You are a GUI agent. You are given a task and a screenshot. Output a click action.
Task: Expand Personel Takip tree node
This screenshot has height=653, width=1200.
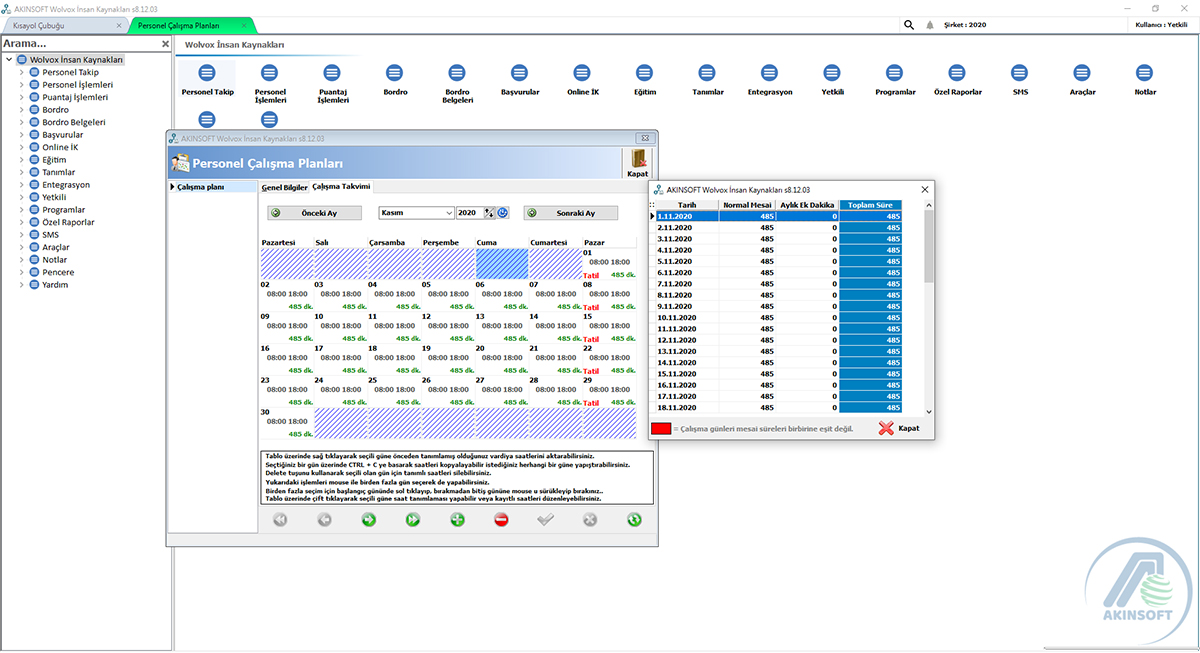pos(22,73)
